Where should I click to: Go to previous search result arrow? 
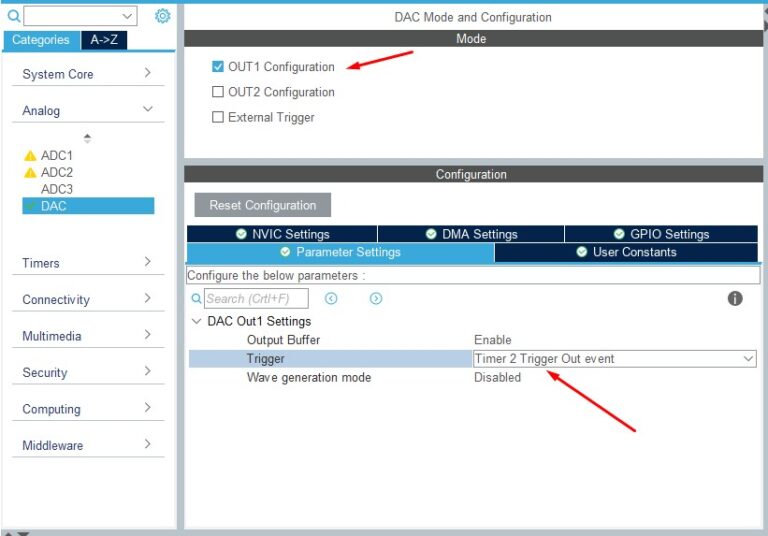(x=331, y=298)
